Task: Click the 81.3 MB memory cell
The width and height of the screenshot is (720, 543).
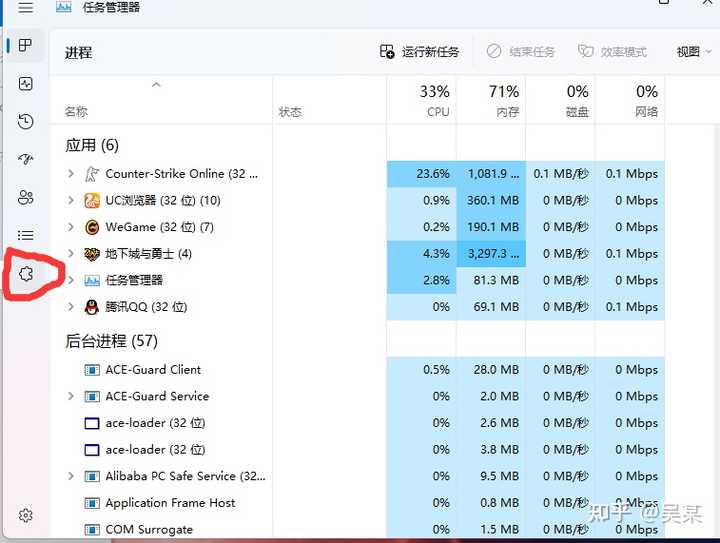Action: pos(491,280)
